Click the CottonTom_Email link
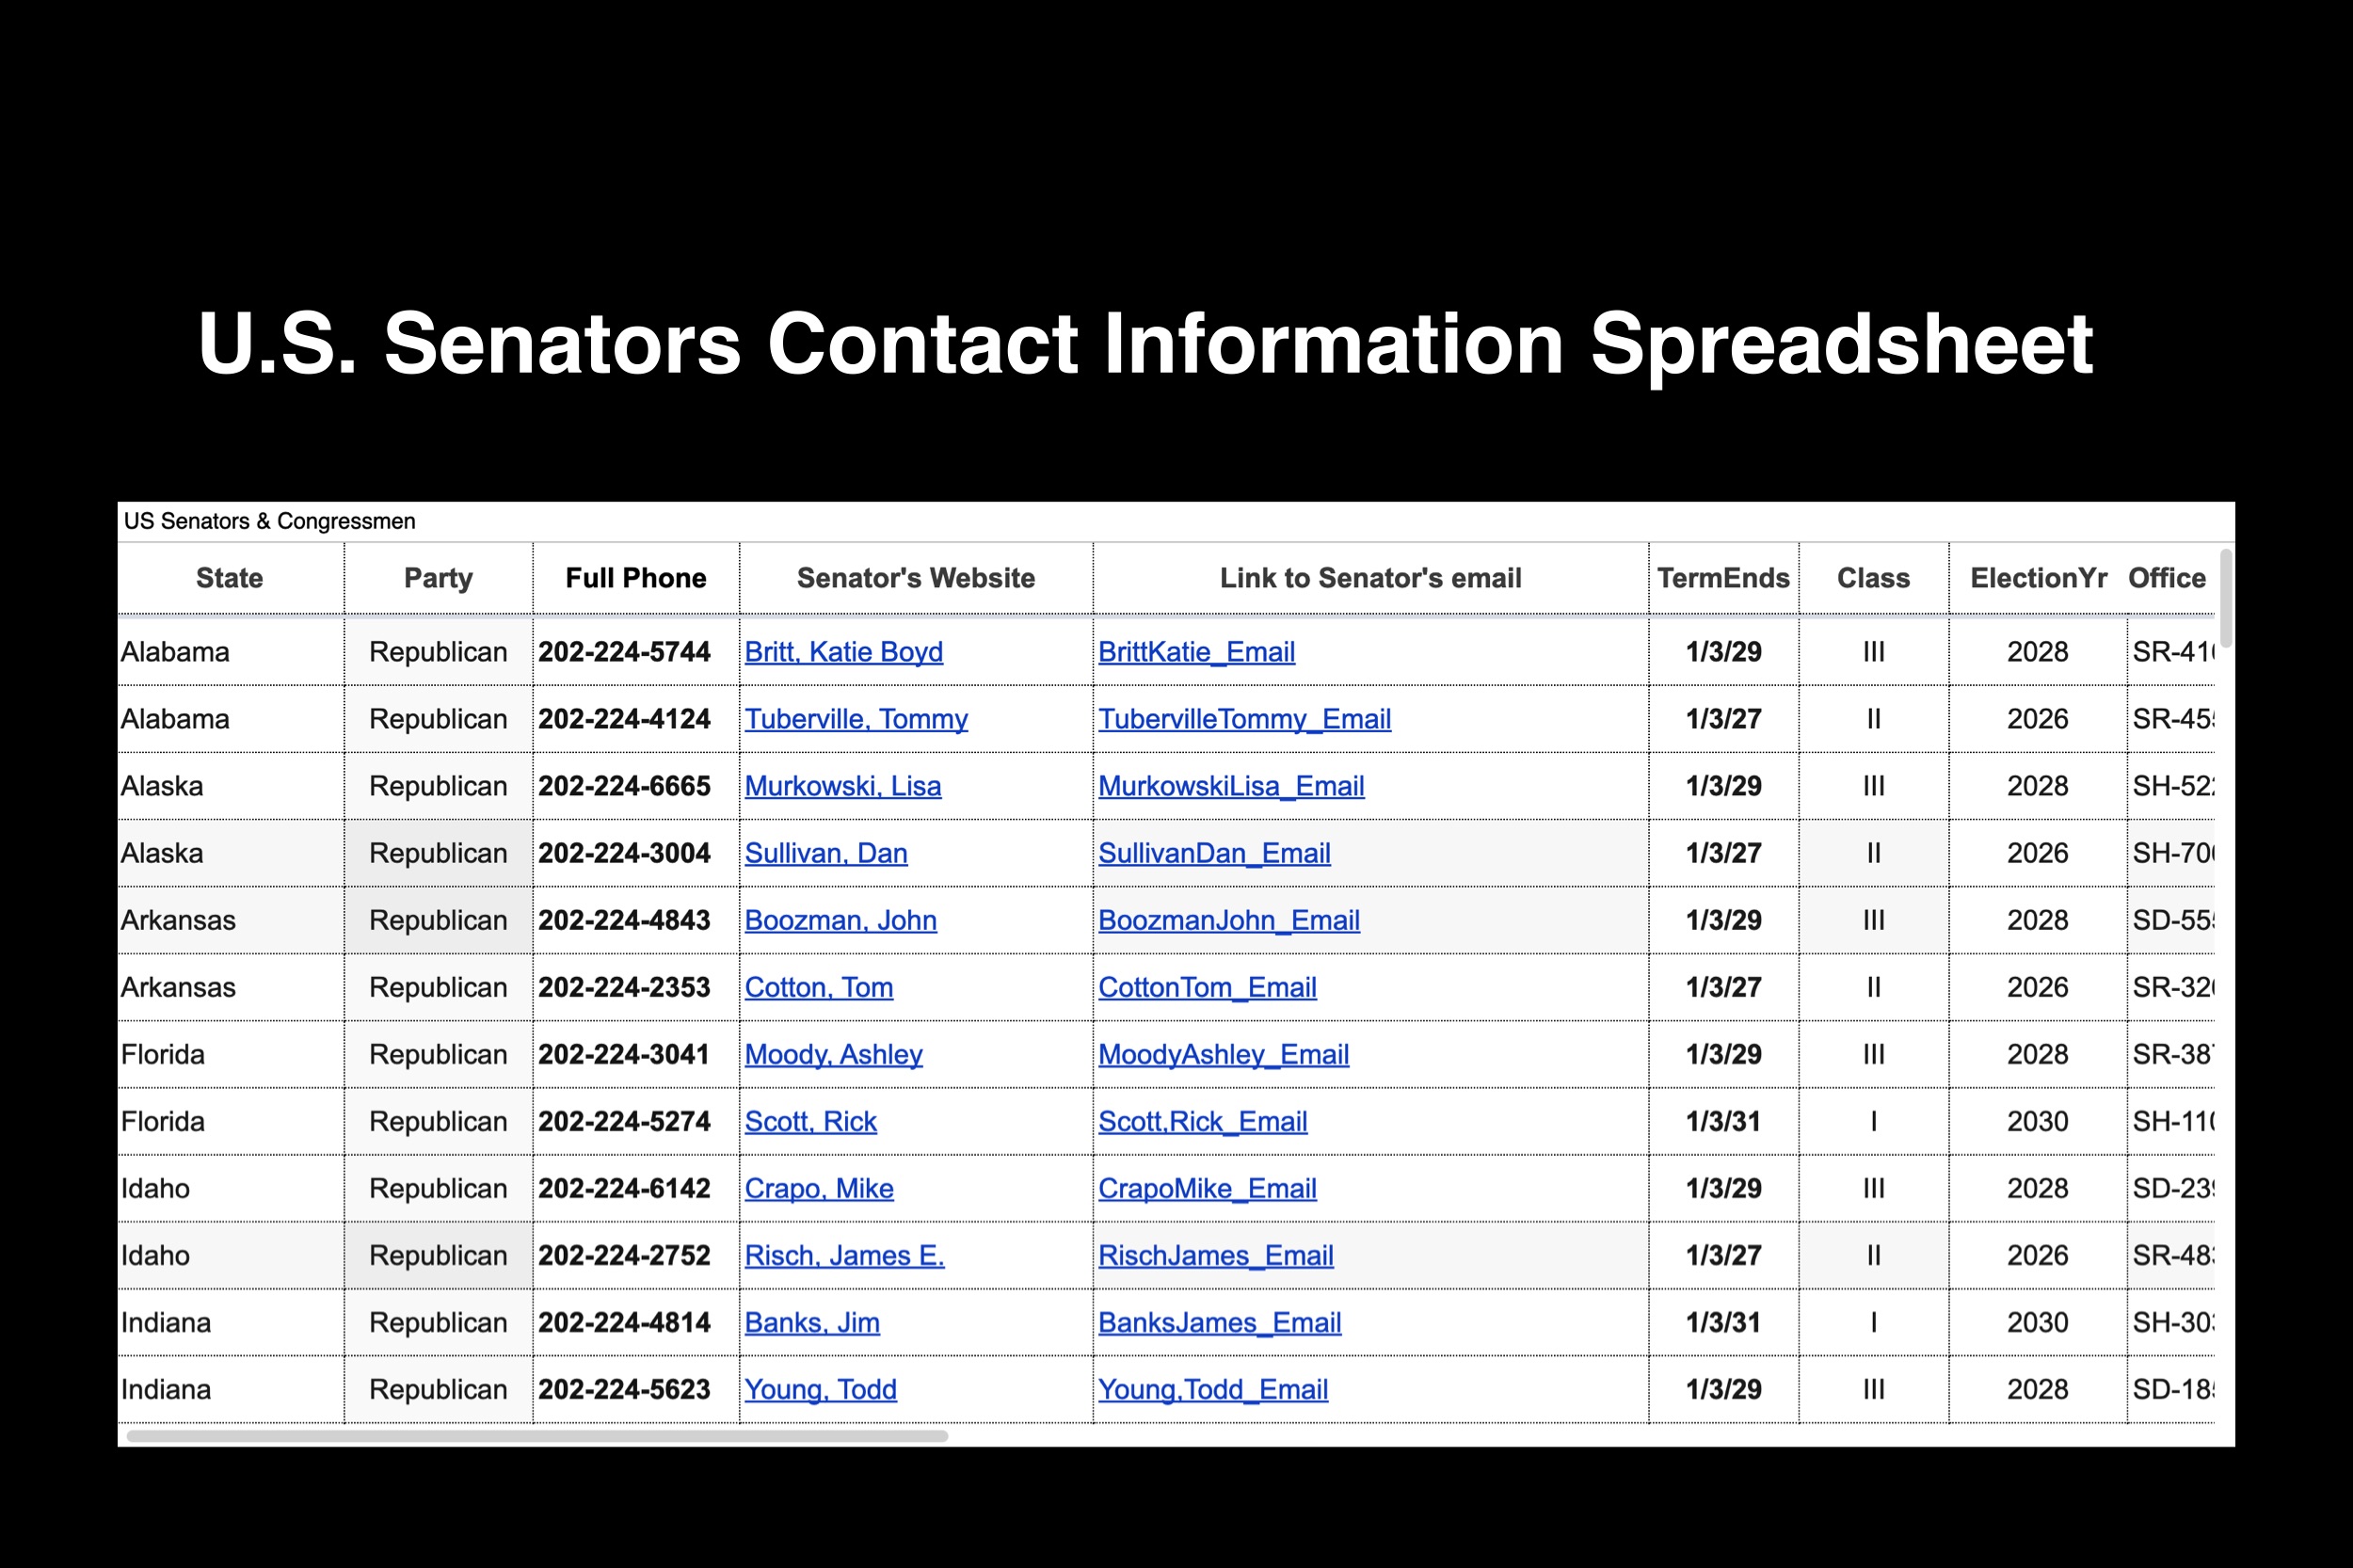Image resolution: width=2353 pixels, height=1568 pixels. [1207, 987]
